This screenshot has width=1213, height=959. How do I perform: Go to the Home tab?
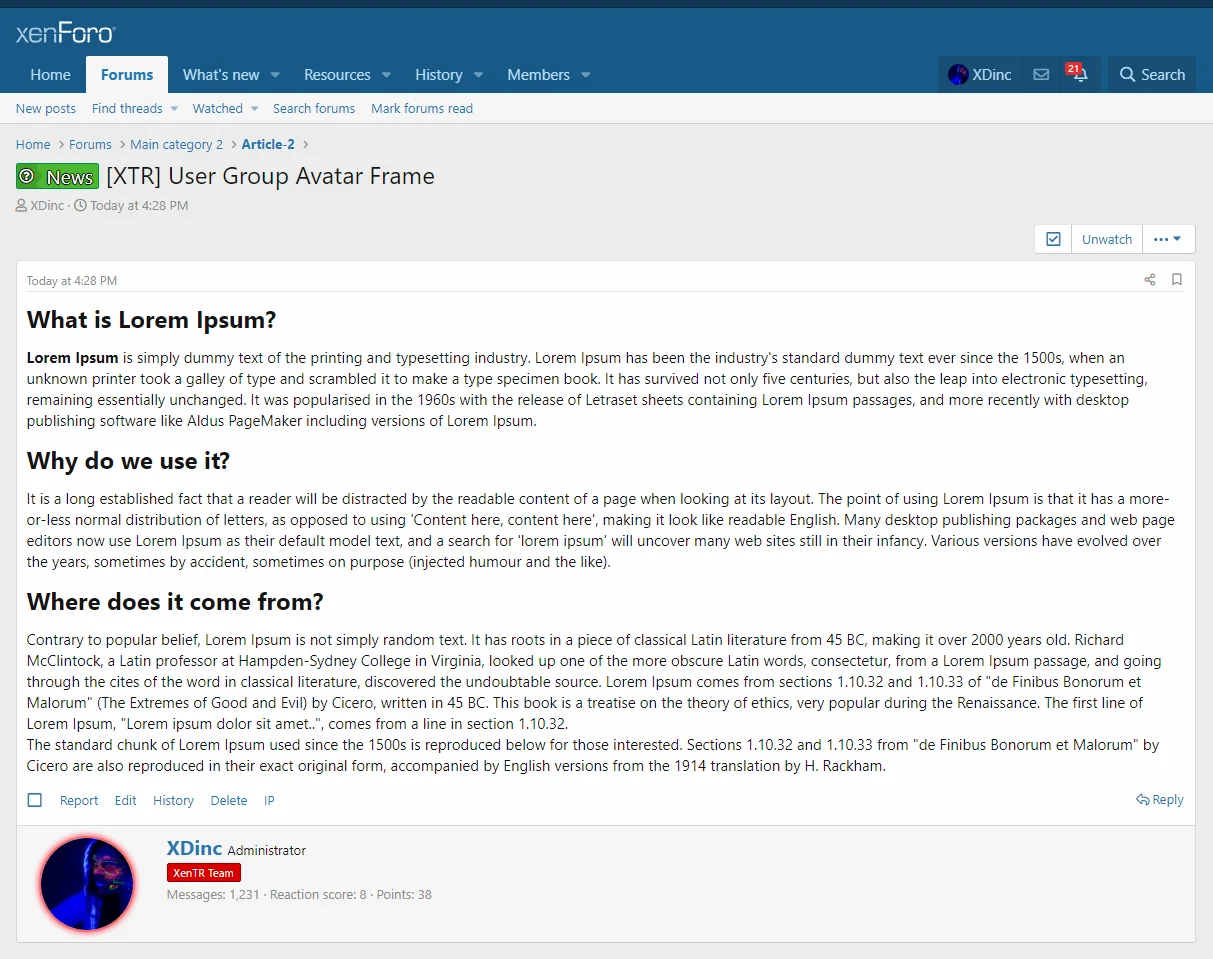coord(50,75)
